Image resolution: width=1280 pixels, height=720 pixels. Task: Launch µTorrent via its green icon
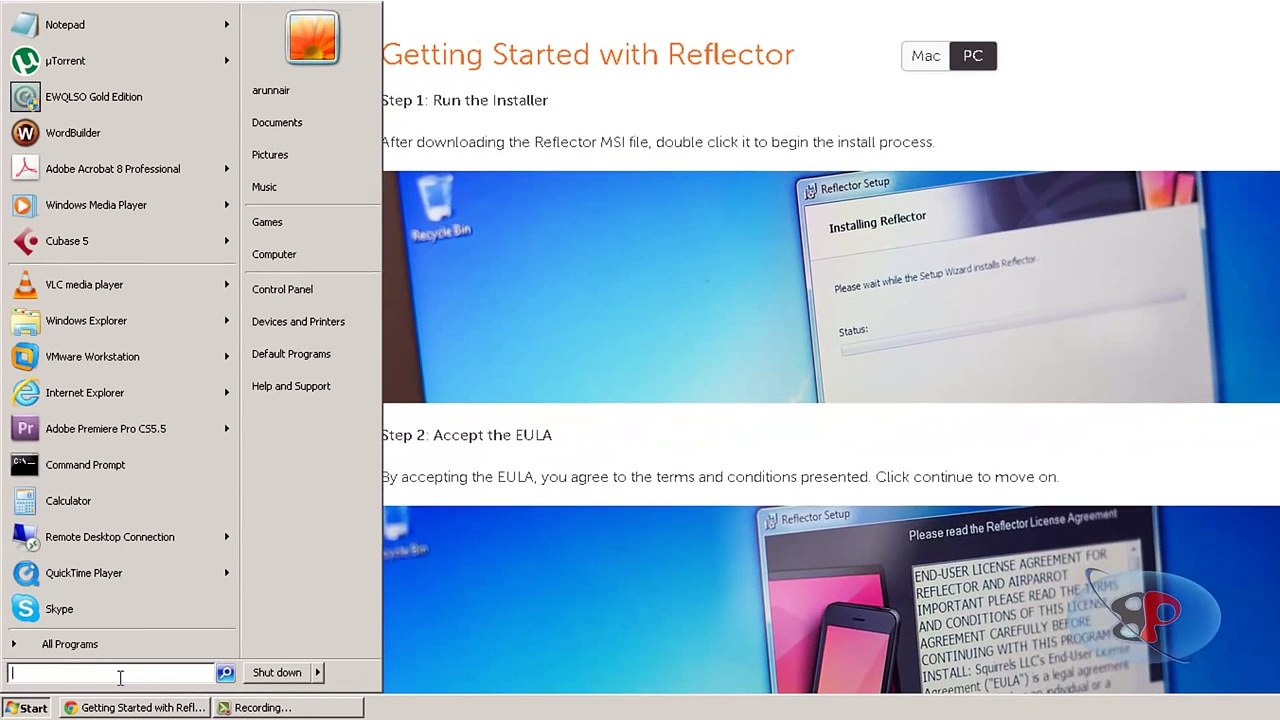[25, 61]
